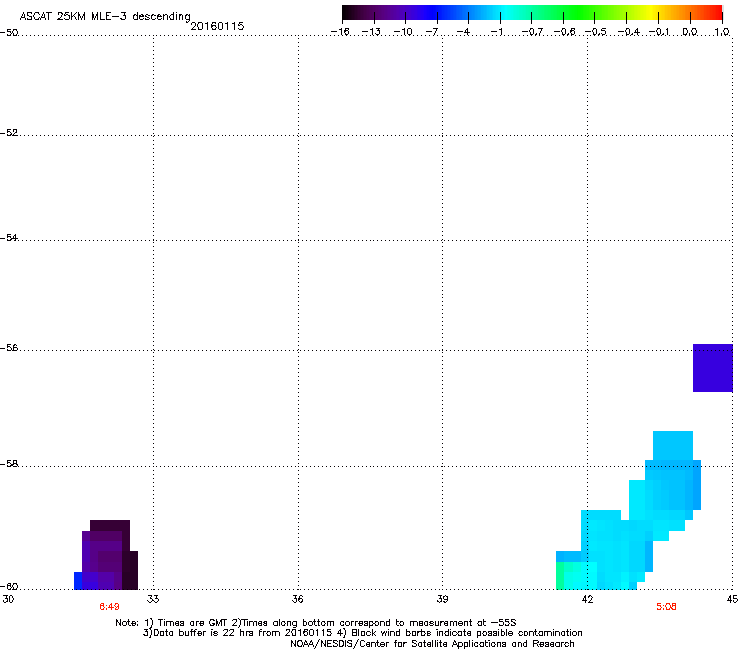
Task: Click the note line "3)Data buffer is 22 hrs"
Action: pos(362,633)
